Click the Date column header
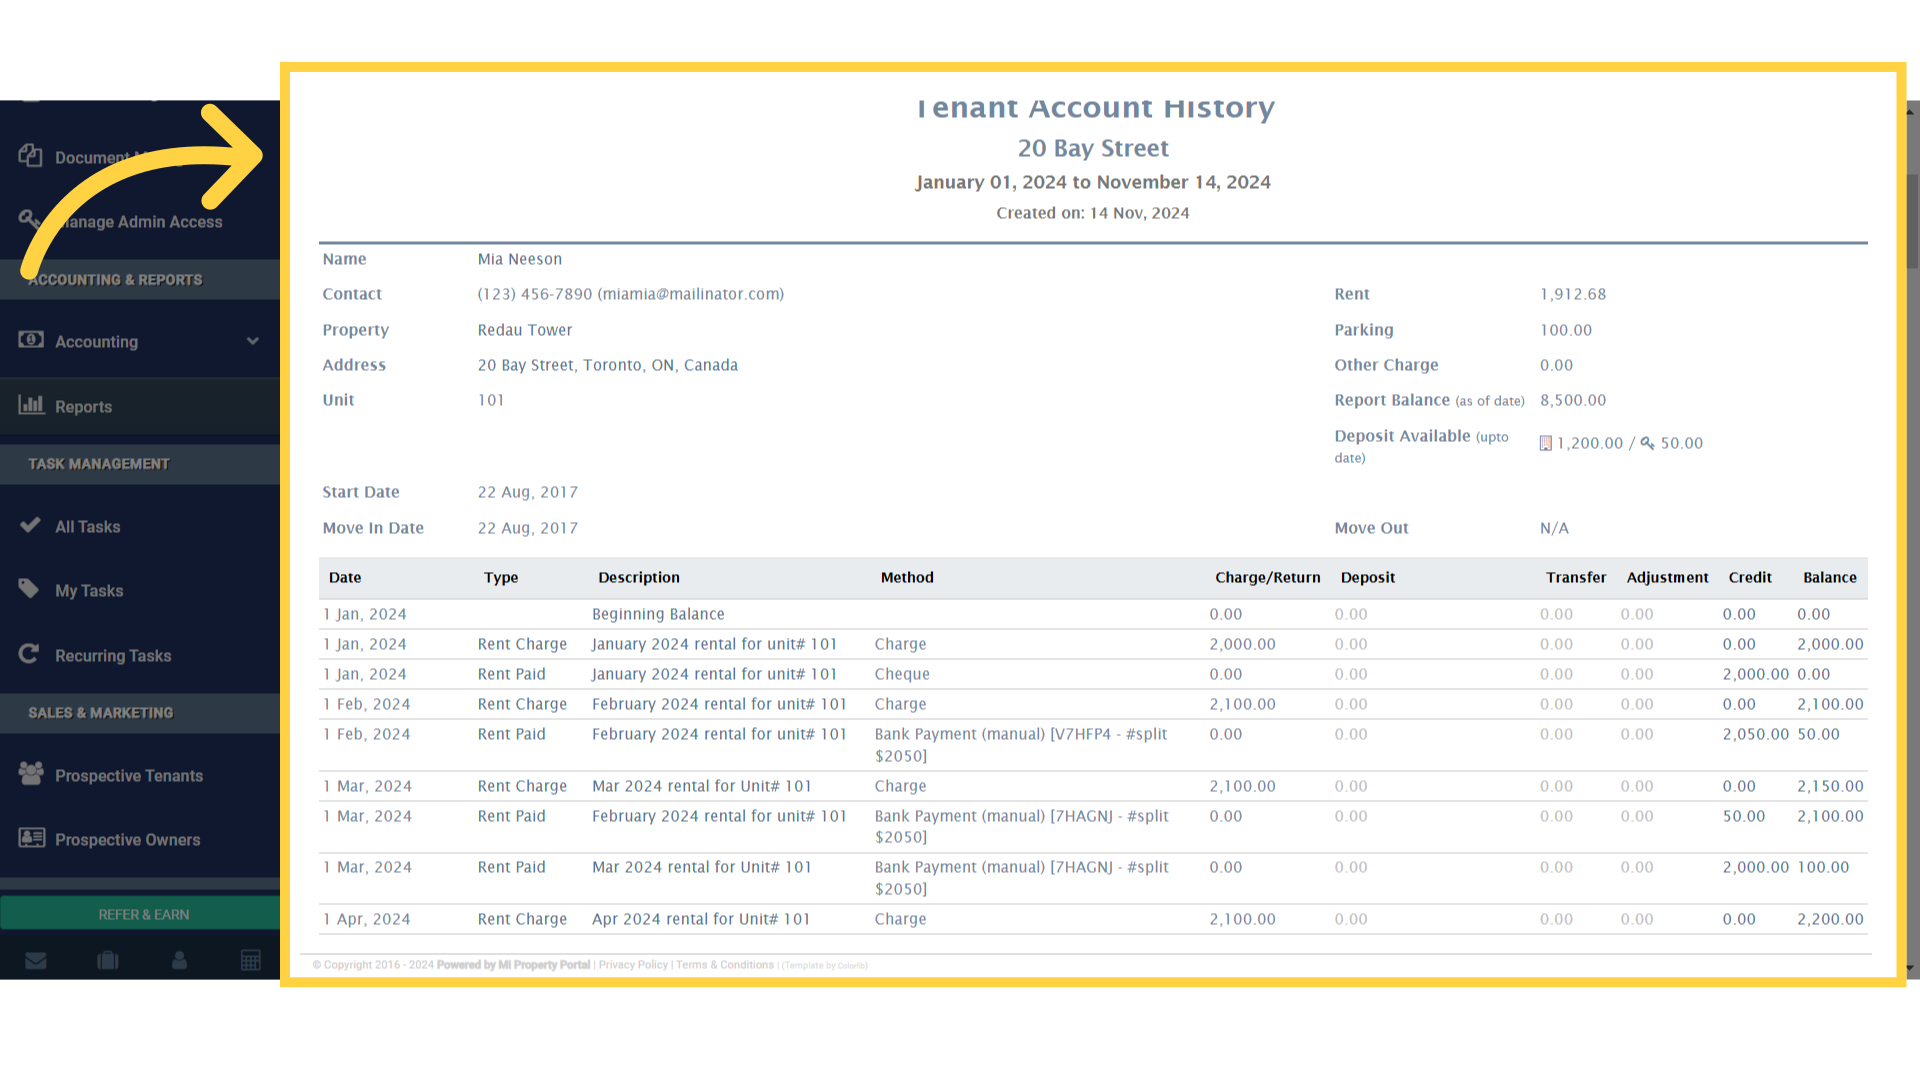Viewport: 1920px width, 1080px height. (x=345, y=577)
